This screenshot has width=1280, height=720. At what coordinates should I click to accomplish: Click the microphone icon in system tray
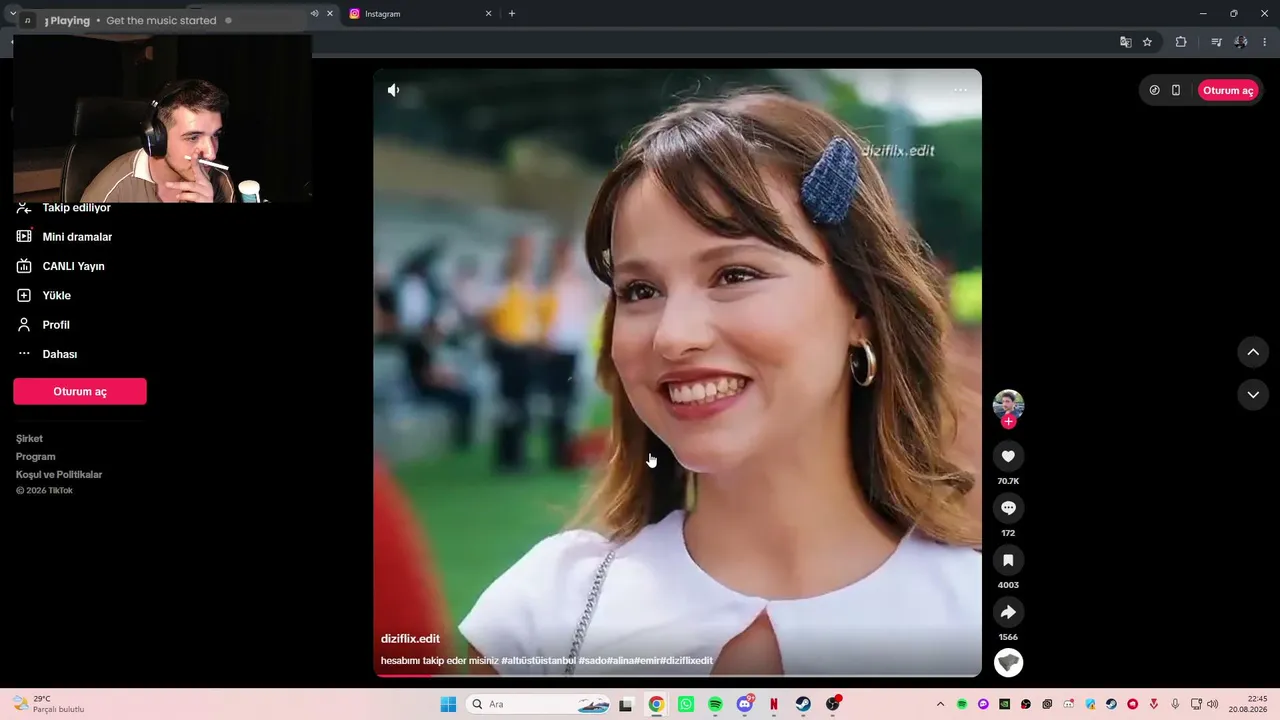(x=1175, y=704)
